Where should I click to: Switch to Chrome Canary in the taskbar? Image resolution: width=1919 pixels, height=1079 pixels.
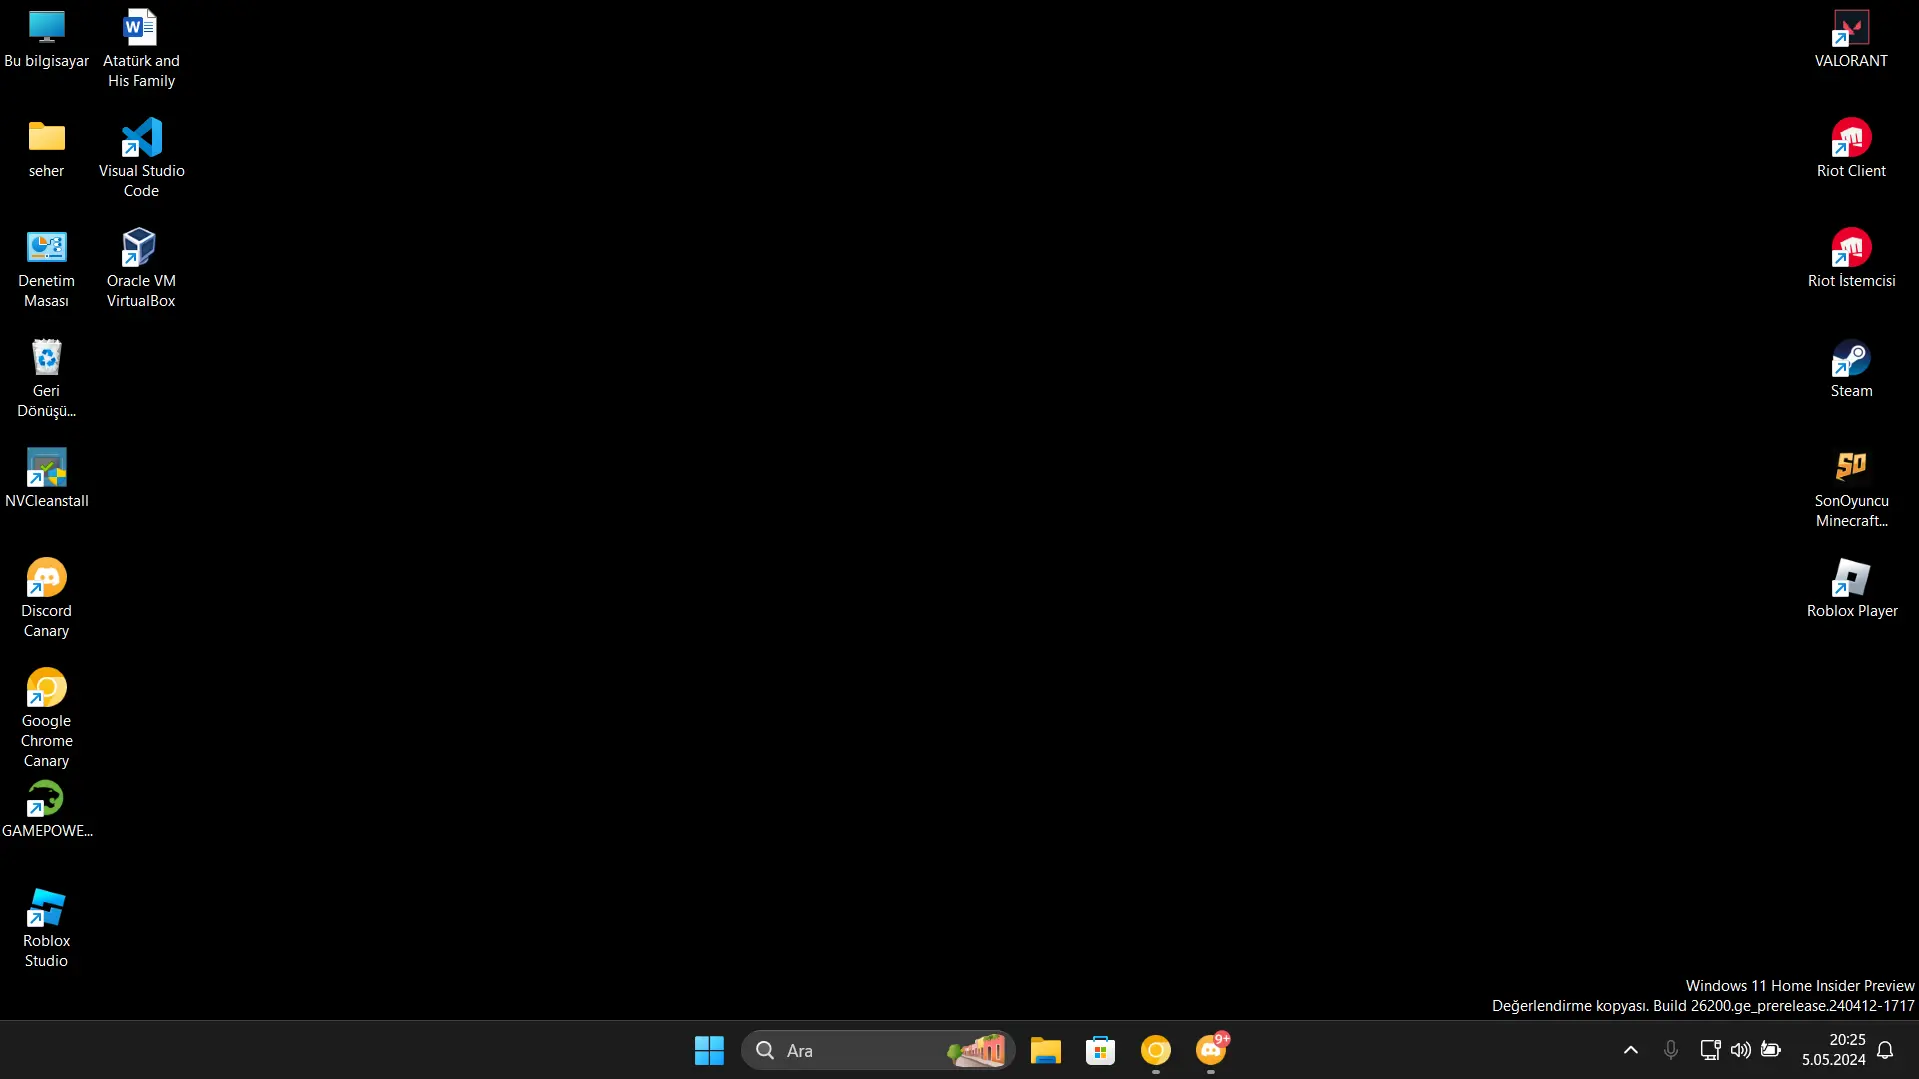click(x=1155, y=1050)
